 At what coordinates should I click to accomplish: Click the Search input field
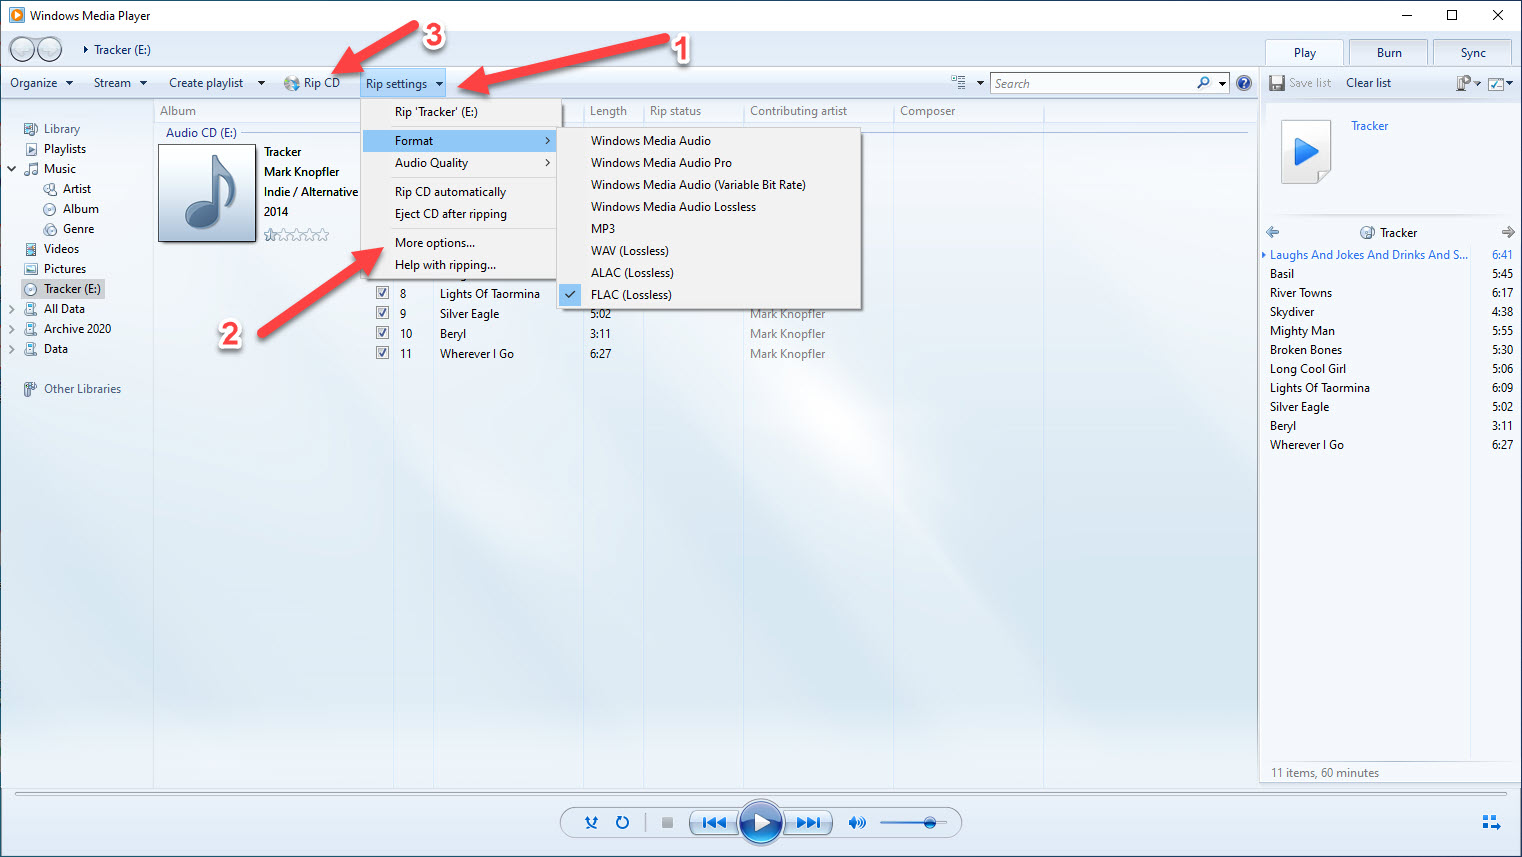click(1092, 83)
